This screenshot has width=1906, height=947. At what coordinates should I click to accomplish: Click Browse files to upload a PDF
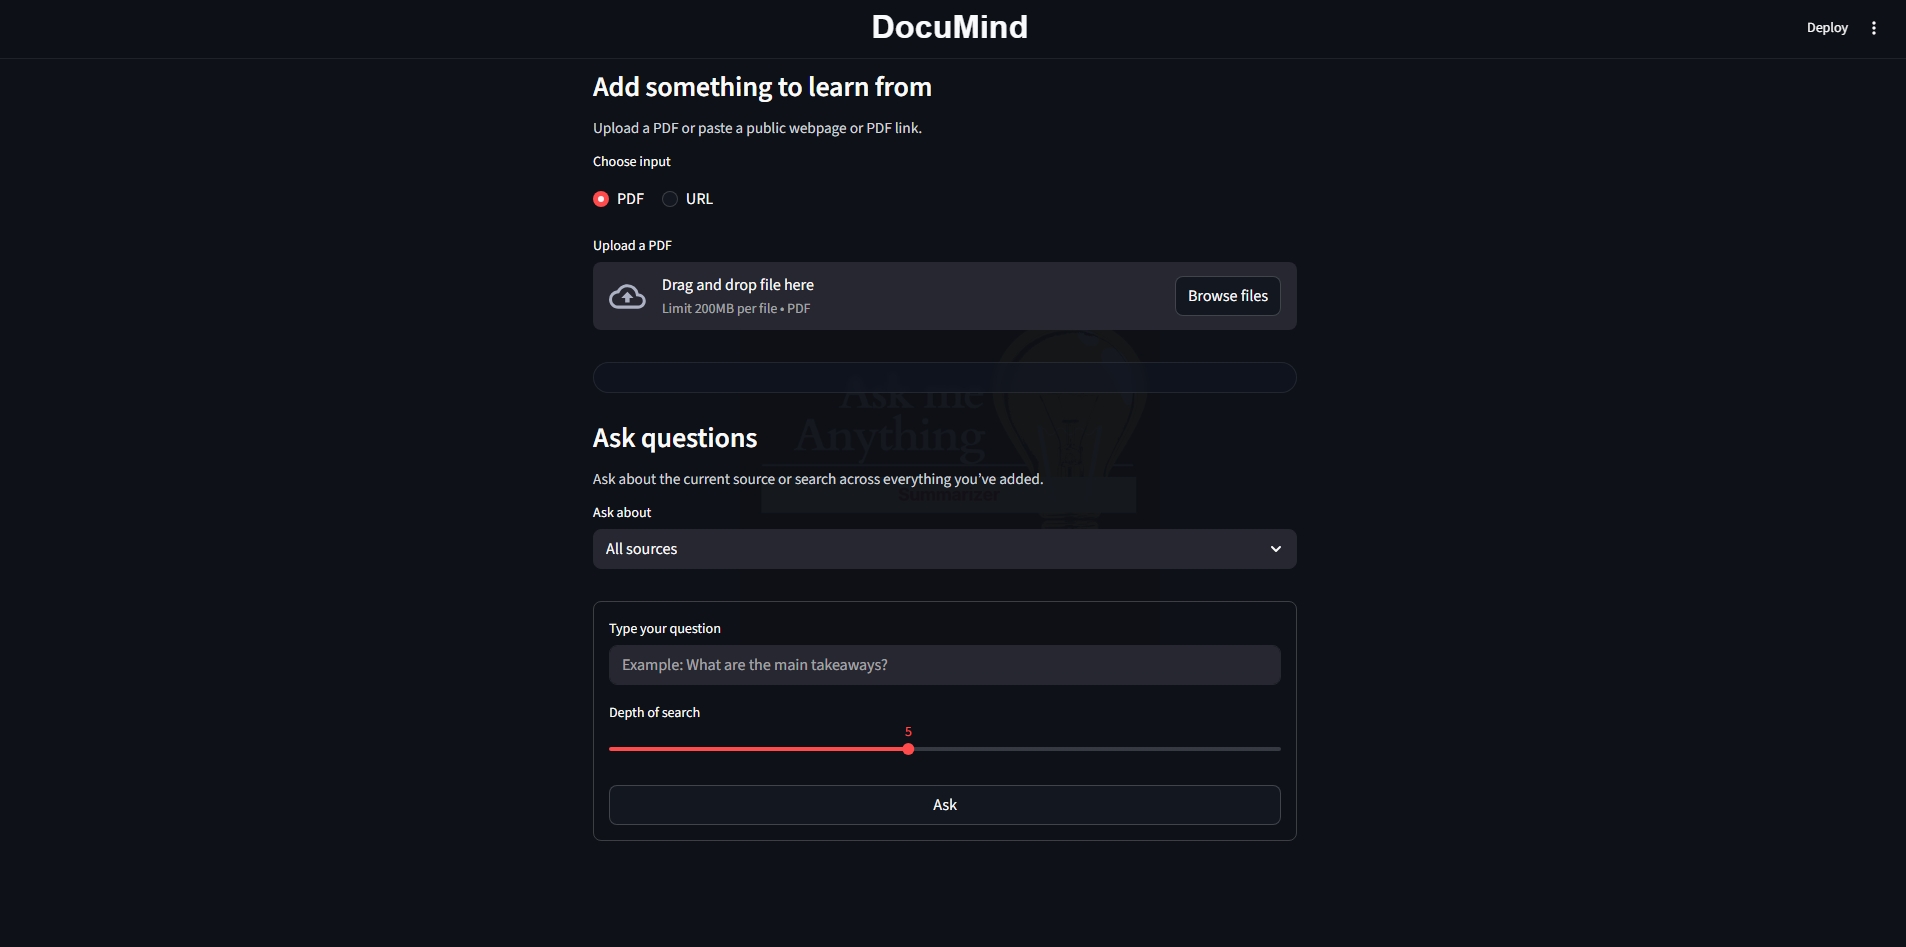tap(1227, 296)
